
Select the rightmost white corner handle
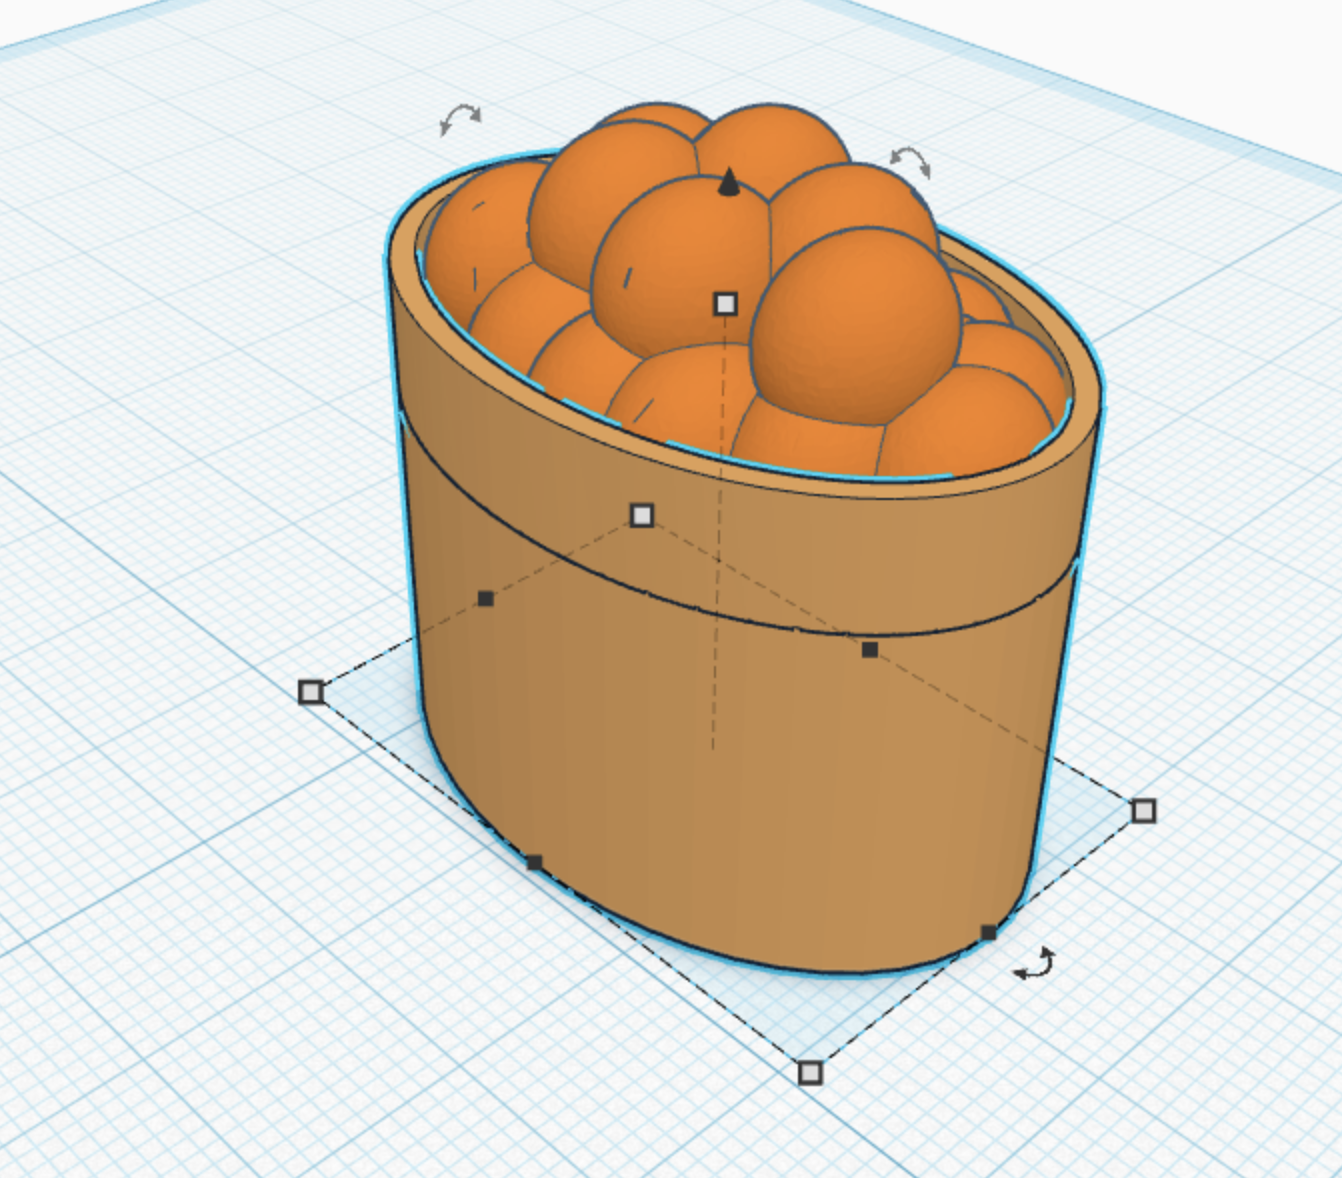[1144, 811]
